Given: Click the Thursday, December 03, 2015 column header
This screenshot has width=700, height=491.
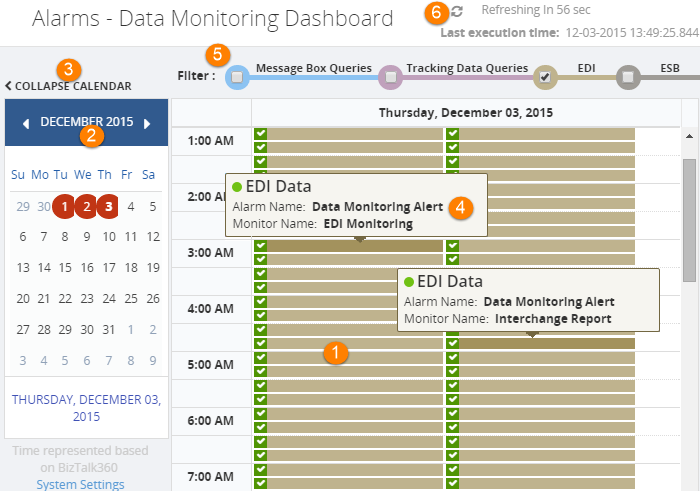Looking at the screenshot, I should 466,112.
